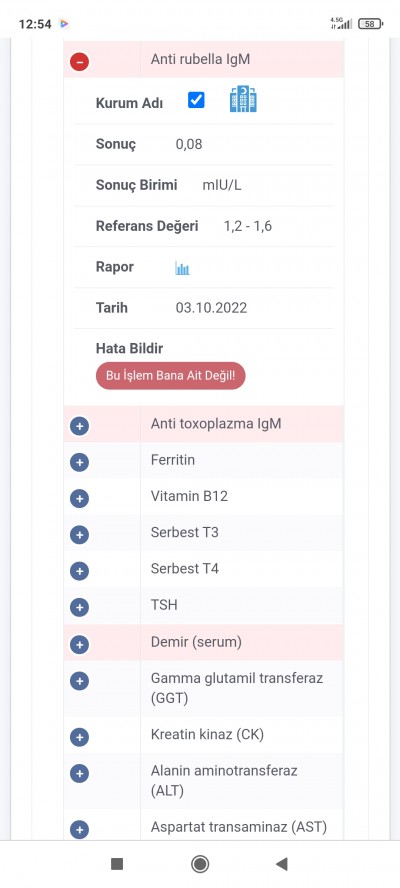
Task: Expand the Vitamin B12 plus icon
Action: coord(79,498)
